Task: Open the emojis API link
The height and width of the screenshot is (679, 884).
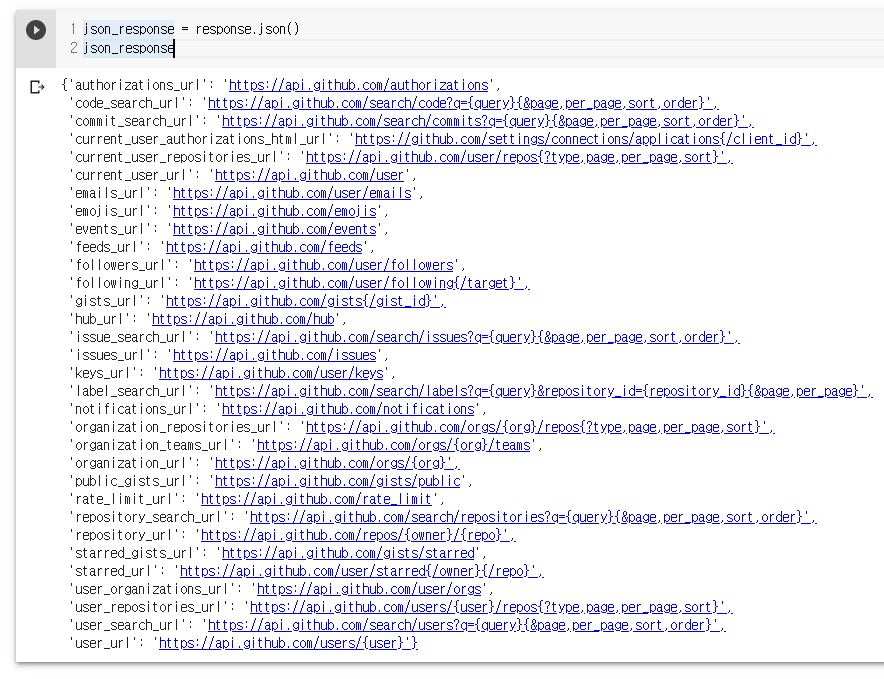Action: (x=275, y=211)
